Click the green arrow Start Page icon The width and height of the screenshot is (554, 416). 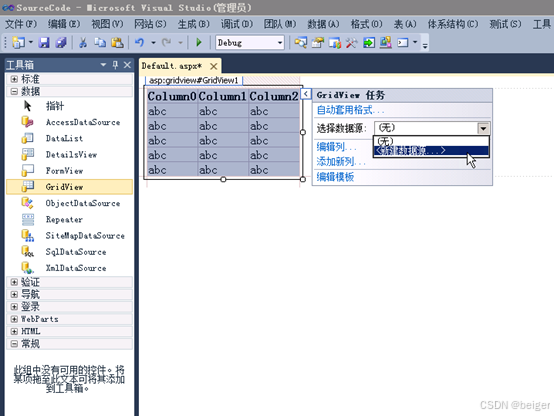click(x=369, y=43)
